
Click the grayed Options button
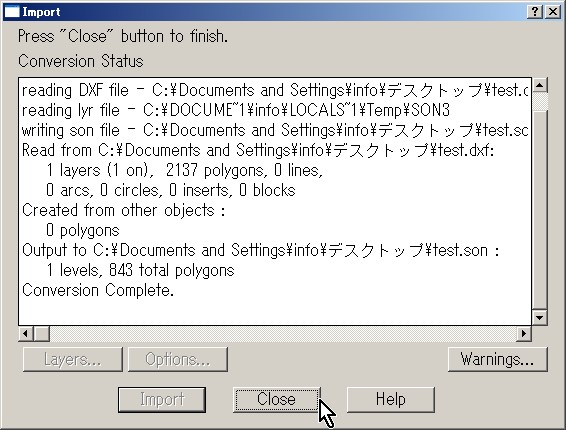[178, 359]
